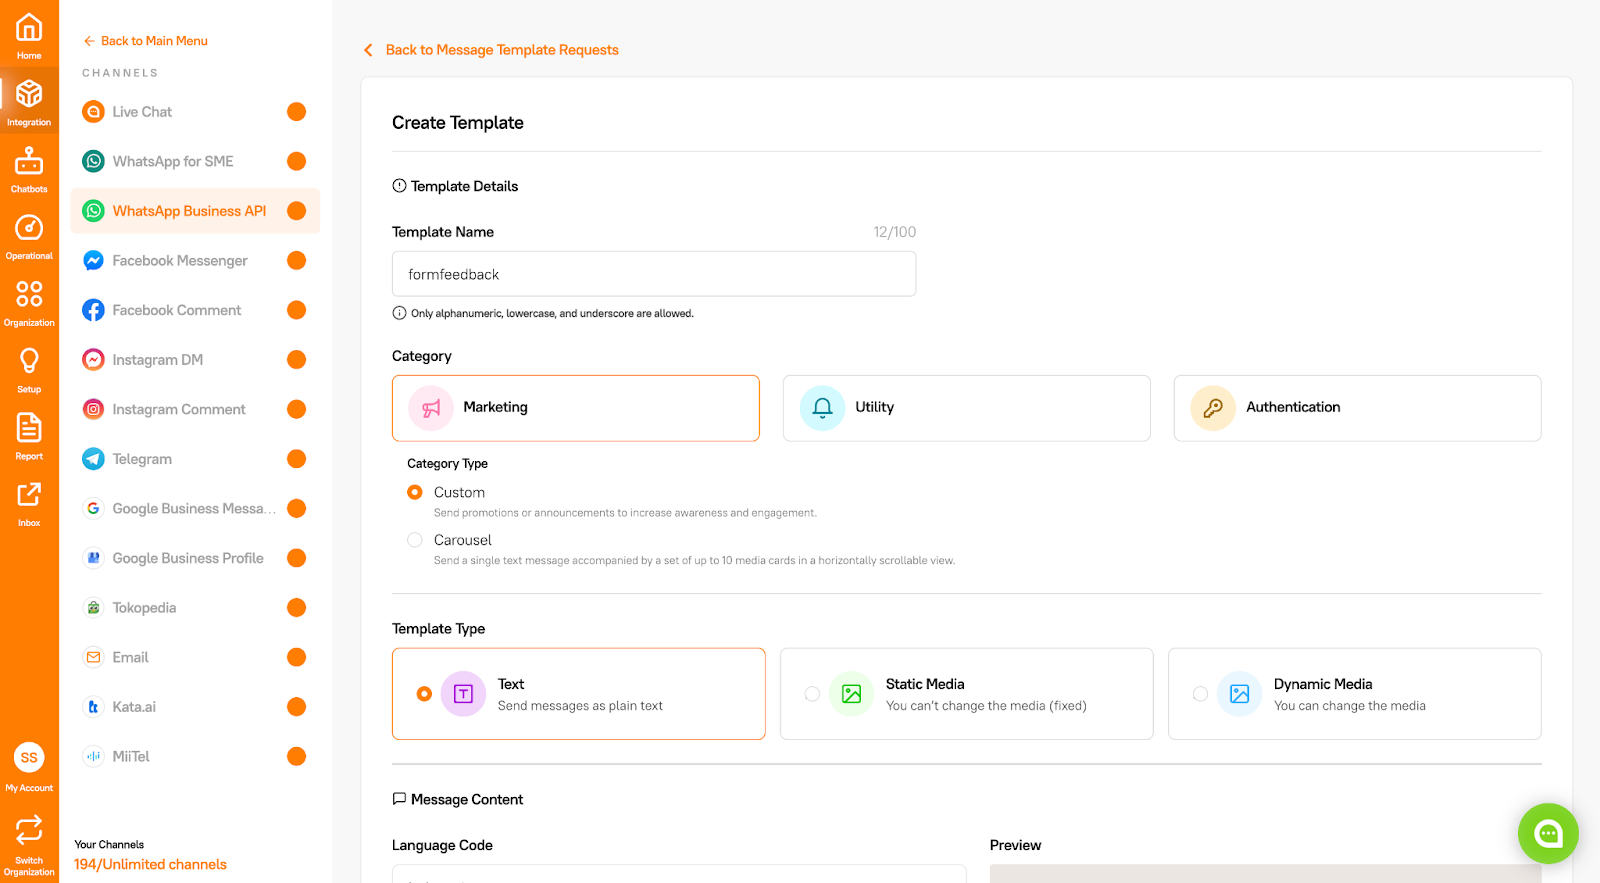The height and width of the screenshot is (883, 1600).
Task: Click the Facebook Messenger channel icon
Action: coord(93,260)
